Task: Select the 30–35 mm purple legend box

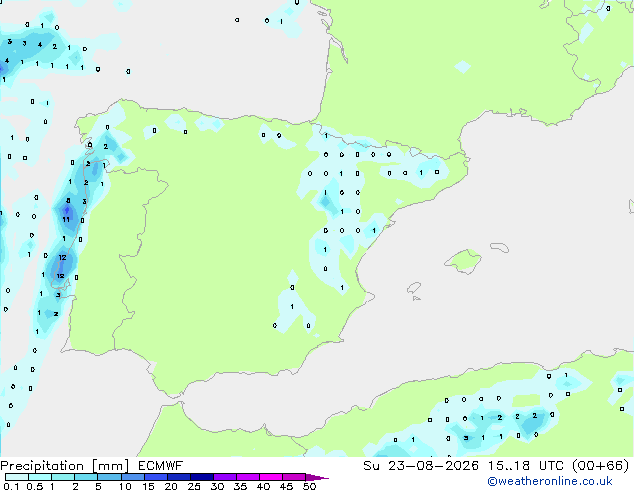Action: [x=224, y=477]
